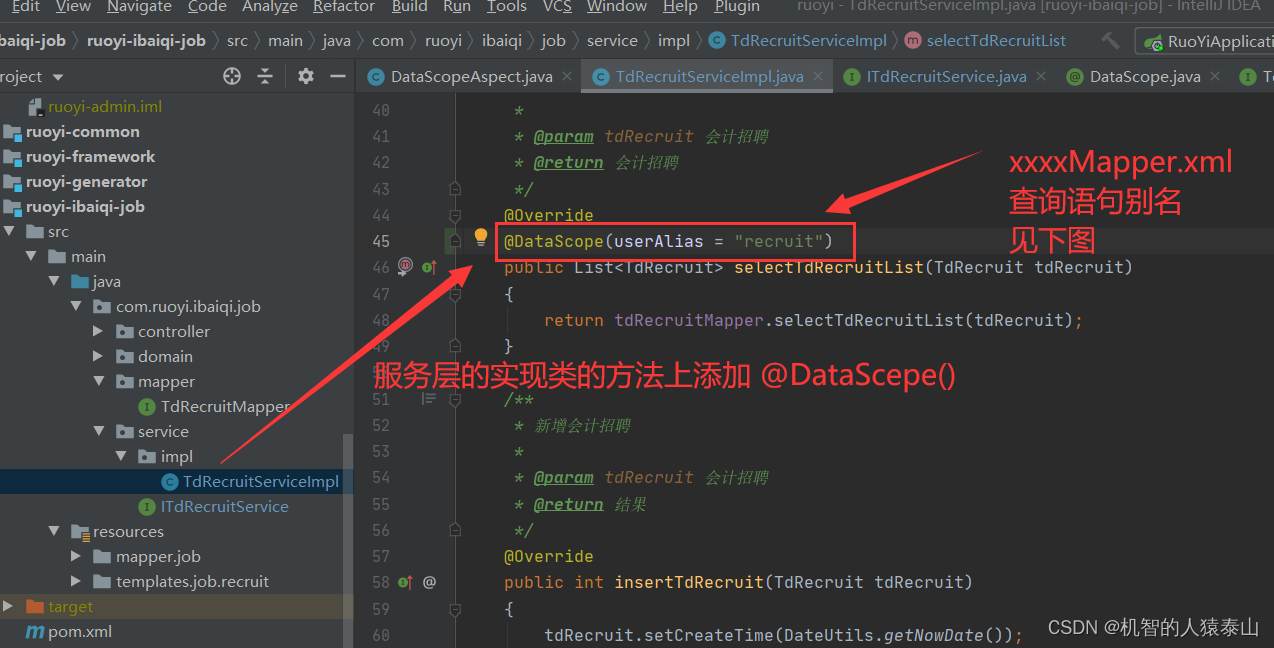This screenshot has height=648, width=1274.
Task: Click the collapse all icon in Project panel
Action: (265, 76)
